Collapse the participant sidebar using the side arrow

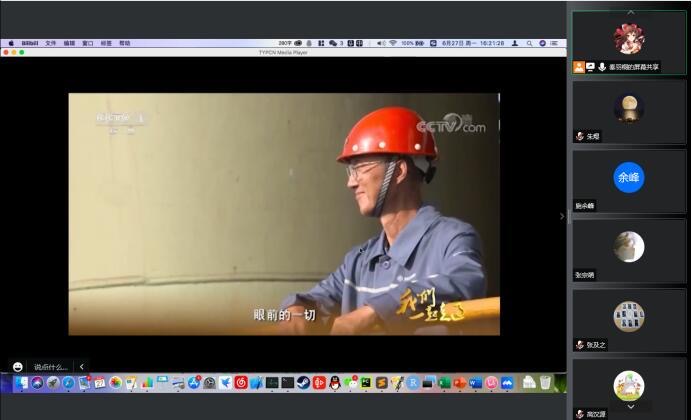click(562, 216)
